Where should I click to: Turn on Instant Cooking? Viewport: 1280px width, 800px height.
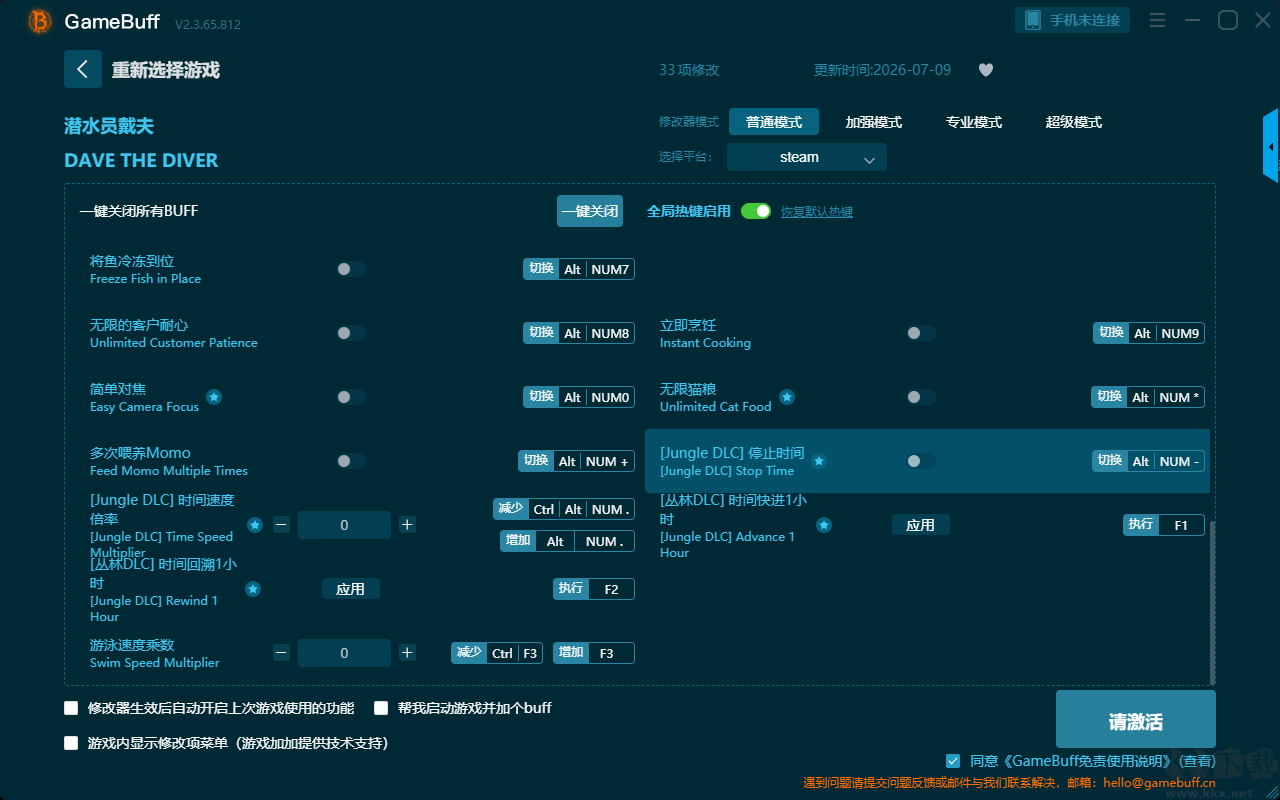921,333
